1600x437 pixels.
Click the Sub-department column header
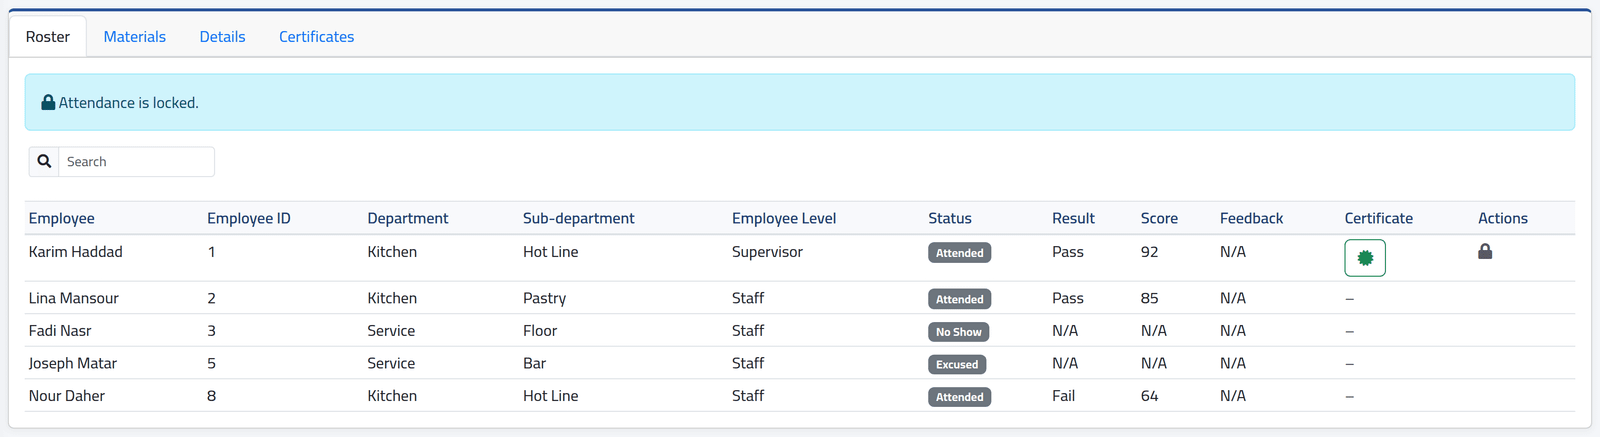[x=579, y=218]
